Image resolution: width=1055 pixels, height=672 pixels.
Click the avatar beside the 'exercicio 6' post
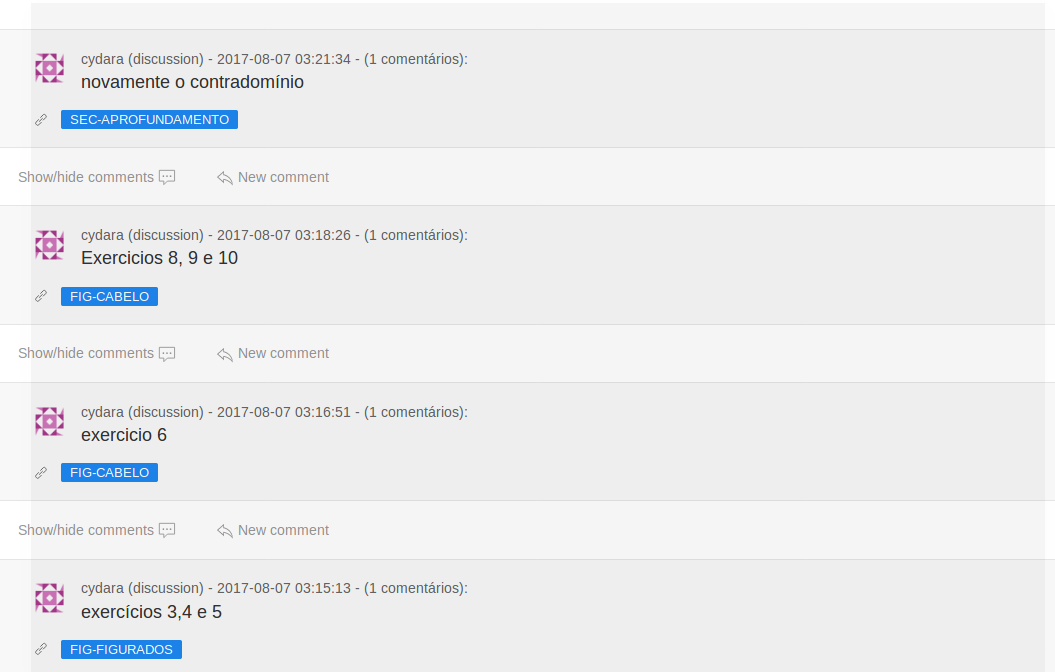point(49,421)
